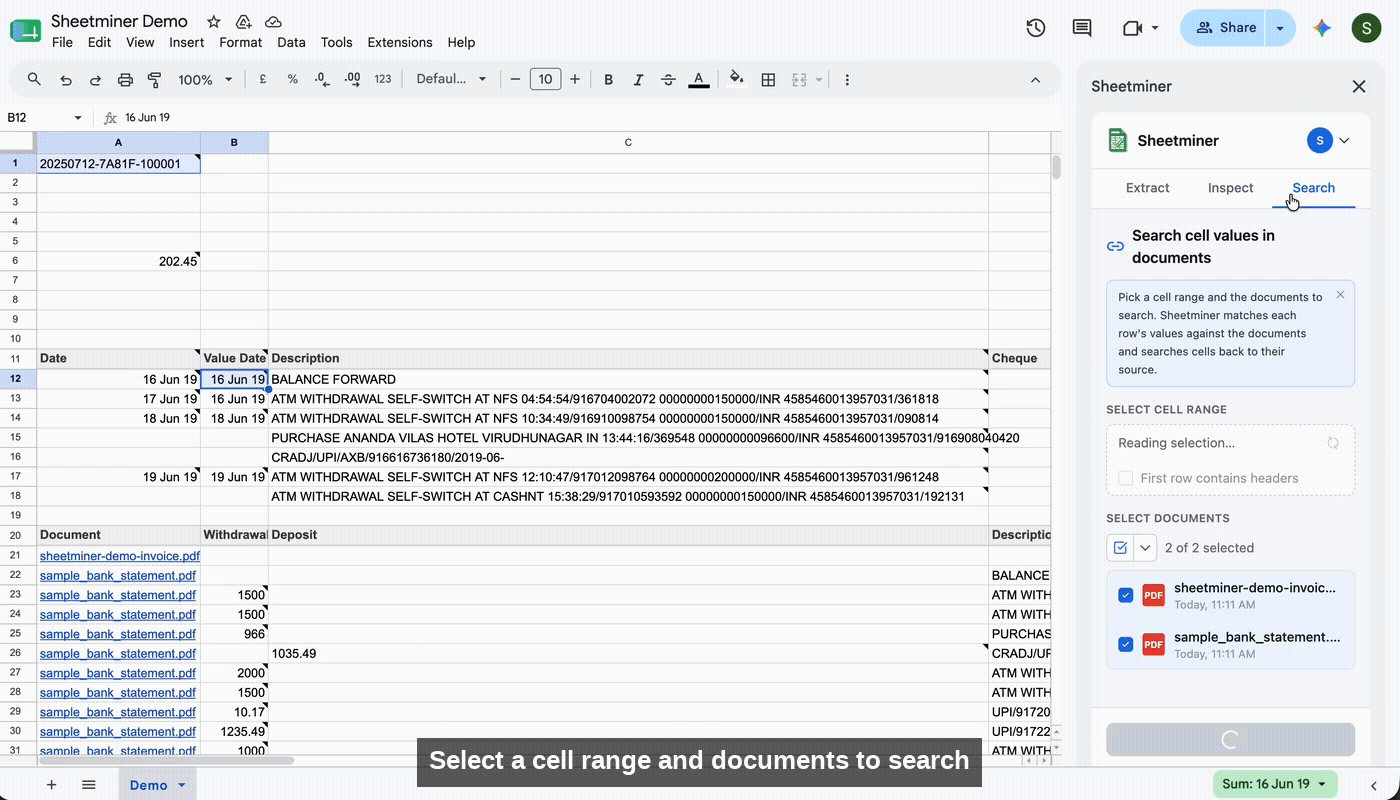Open the text color picker
Image resolution: width=1400 pixels, height=800 pixels.
pyautogui.click(x=699, y=80)
